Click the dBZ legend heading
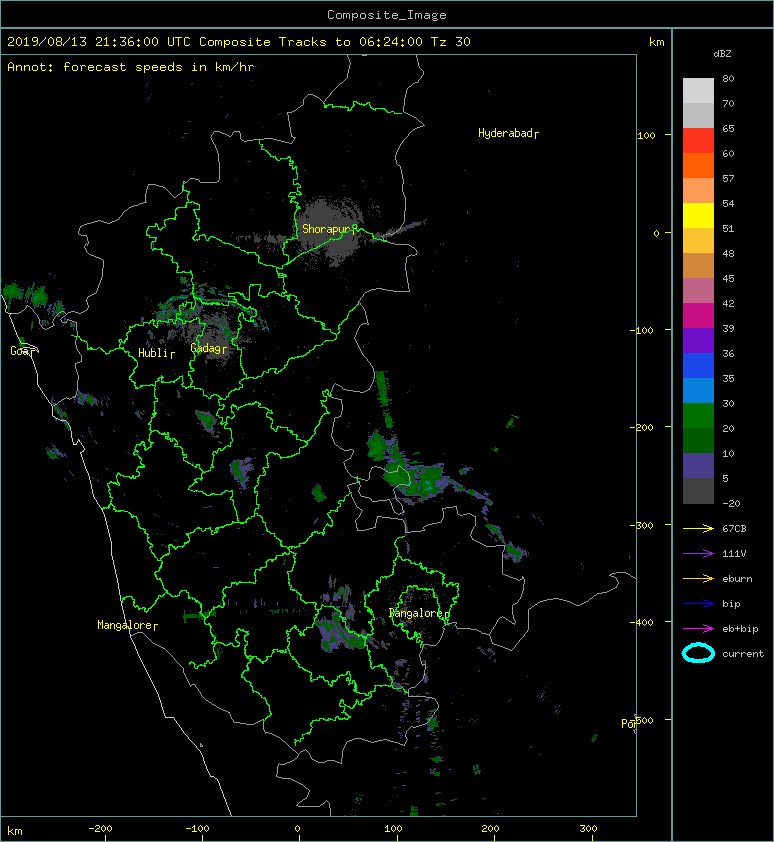This screenshot has height=842, width=774. (x=722, y=54)
